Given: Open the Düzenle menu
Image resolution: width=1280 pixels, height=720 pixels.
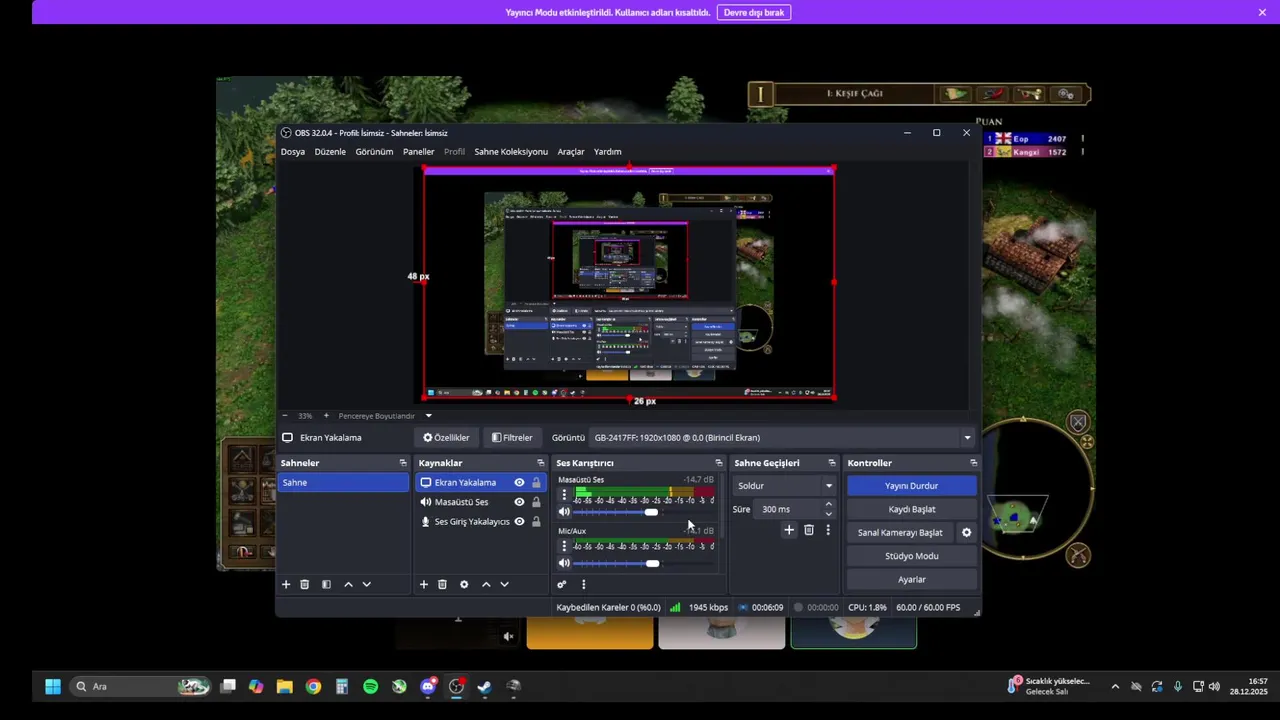Looking at the screenshot, I should coord(330,152).
